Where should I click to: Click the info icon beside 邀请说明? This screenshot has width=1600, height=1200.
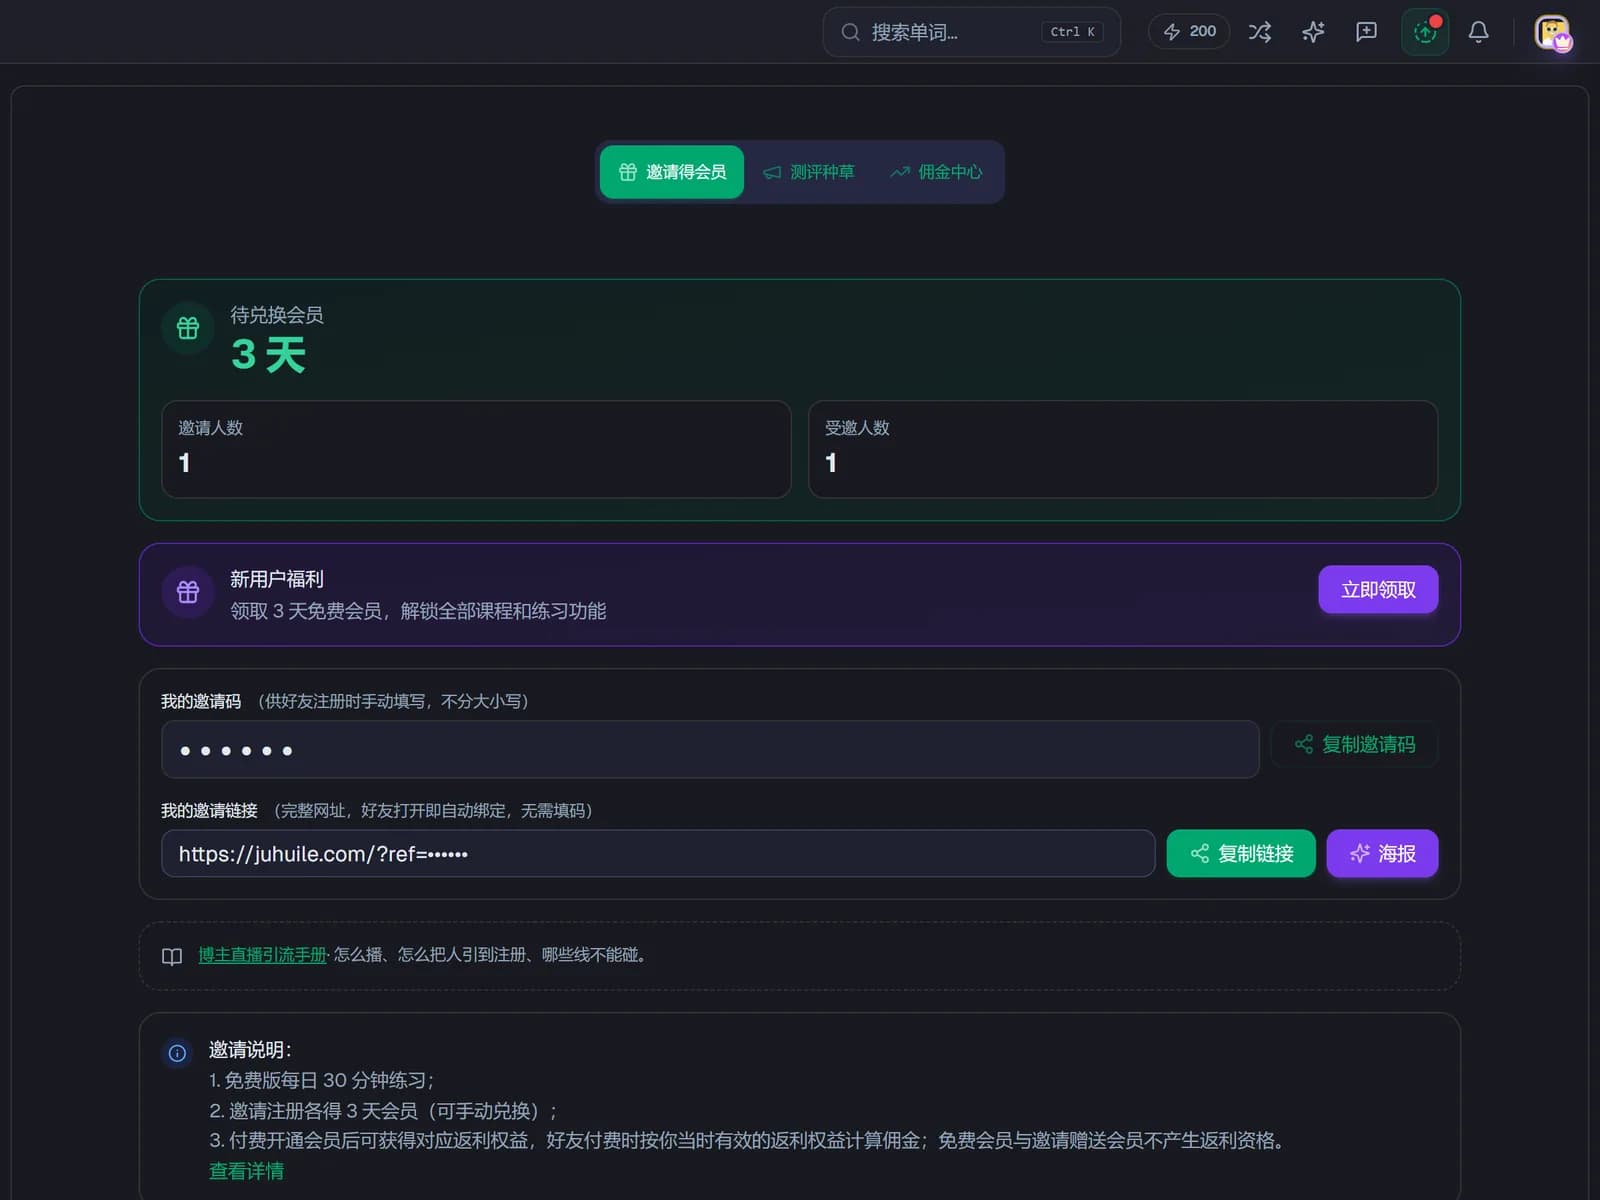click(177, 1053)
